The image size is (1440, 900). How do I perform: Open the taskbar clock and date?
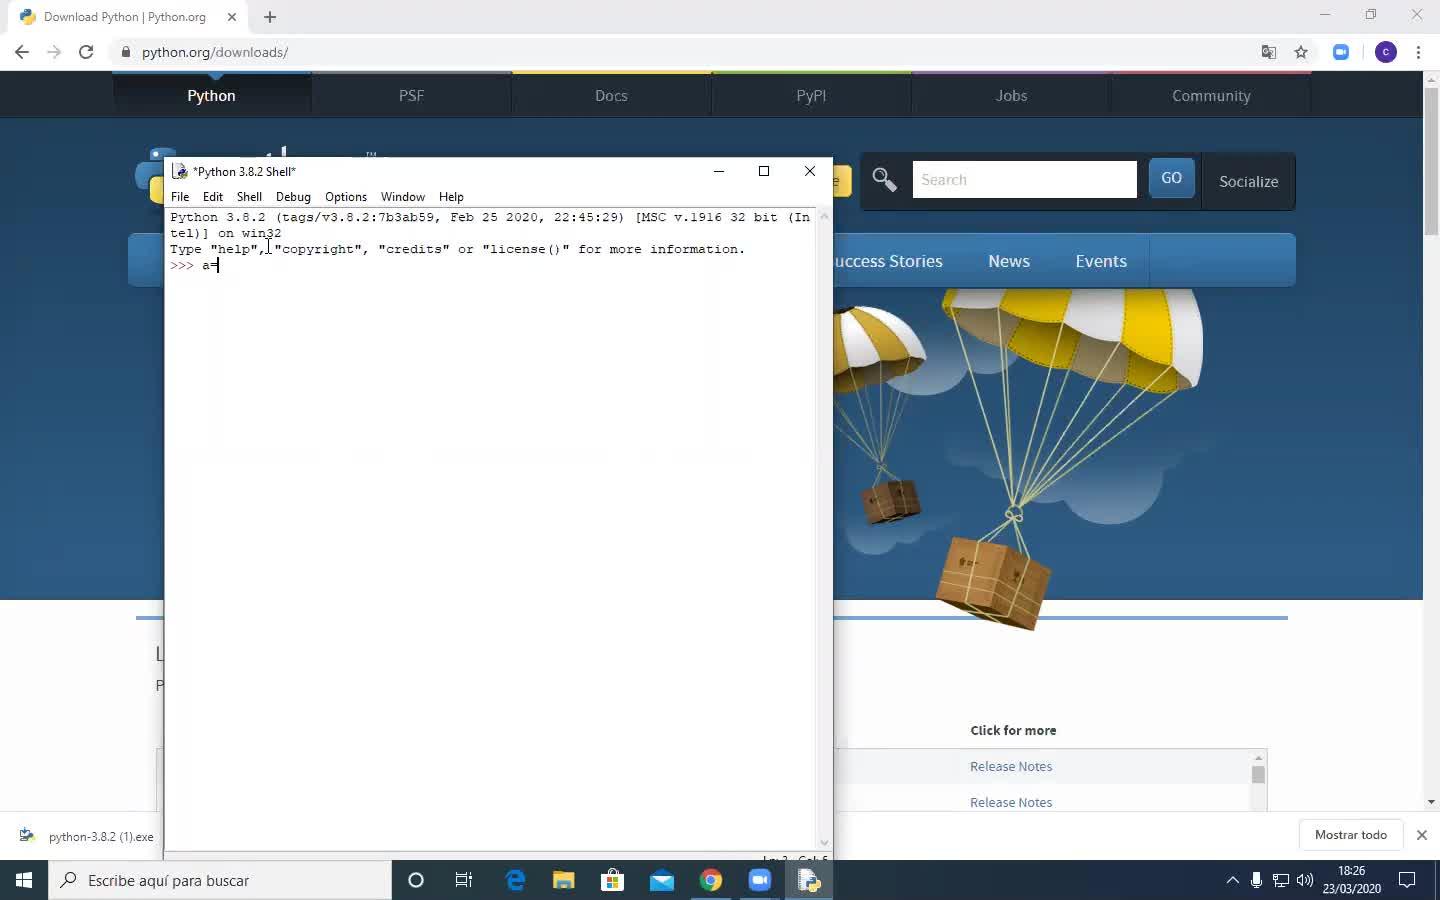coord(1352,880)
